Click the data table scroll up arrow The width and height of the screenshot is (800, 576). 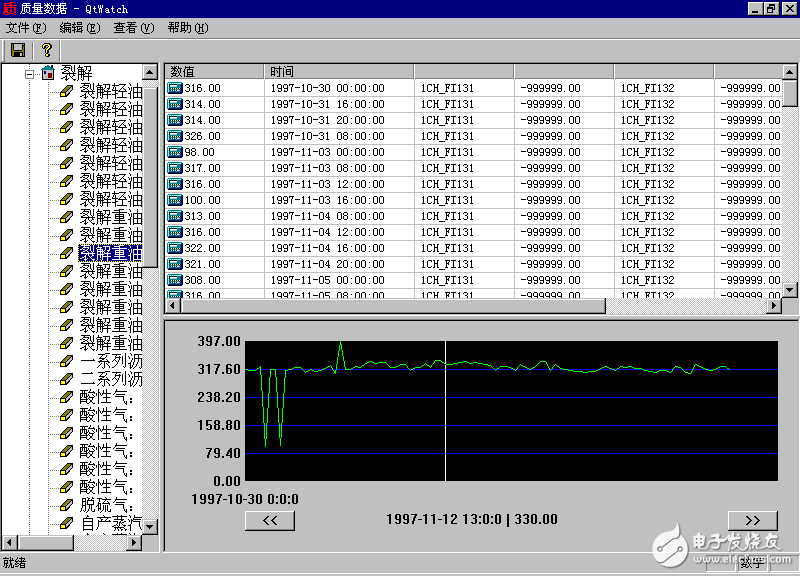click(790, 72)
